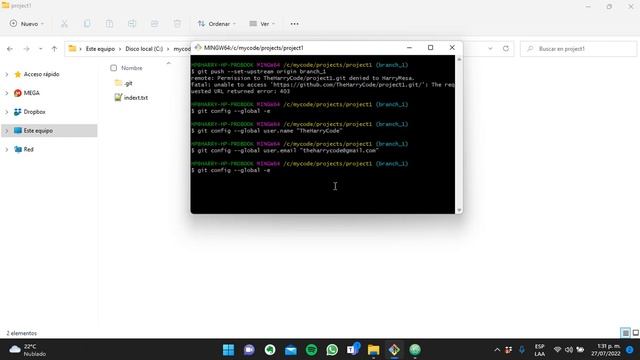Click the Buscar en project1 search field
The image size is (640, 360).
tap(578, 49)
